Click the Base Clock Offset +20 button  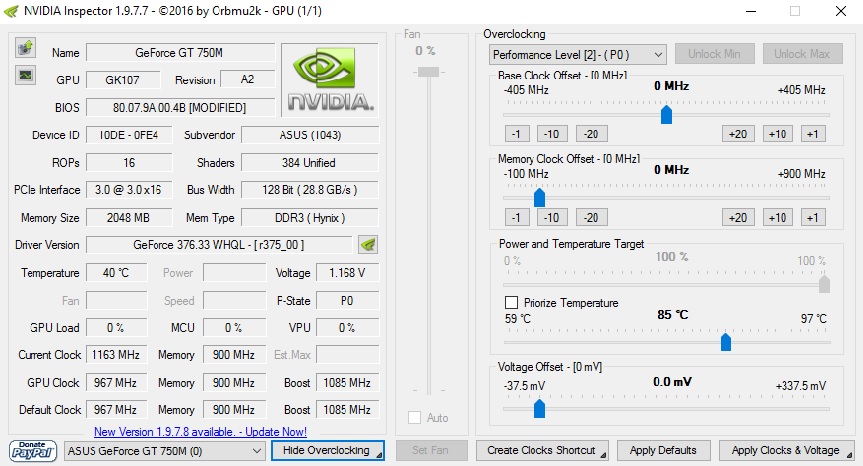(x=738, y=134)
